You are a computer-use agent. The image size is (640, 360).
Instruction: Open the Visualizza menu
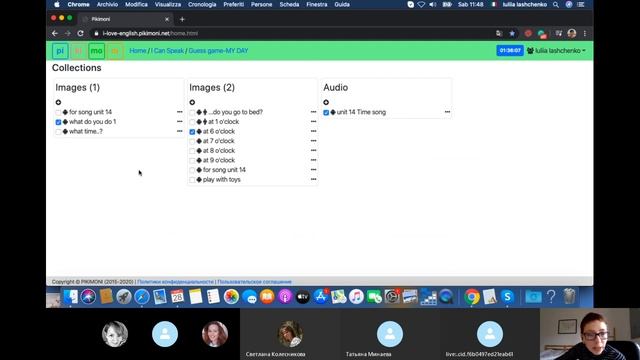click(x=168, y=4)
